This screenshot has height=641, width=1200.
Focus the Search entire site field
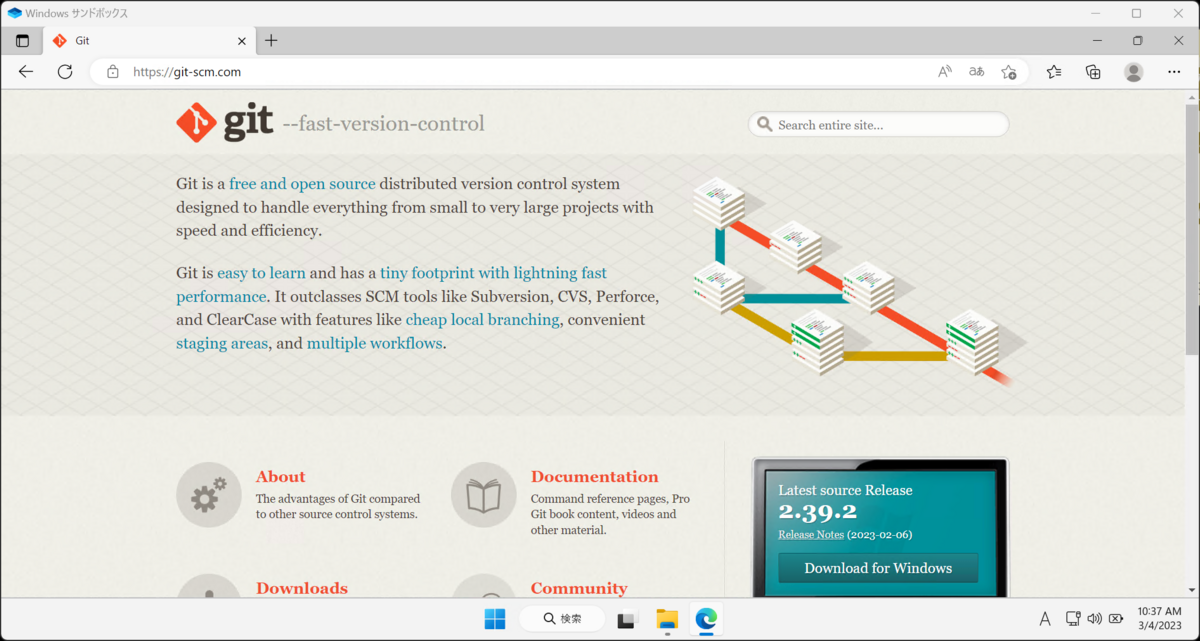[x=878, y=125]
